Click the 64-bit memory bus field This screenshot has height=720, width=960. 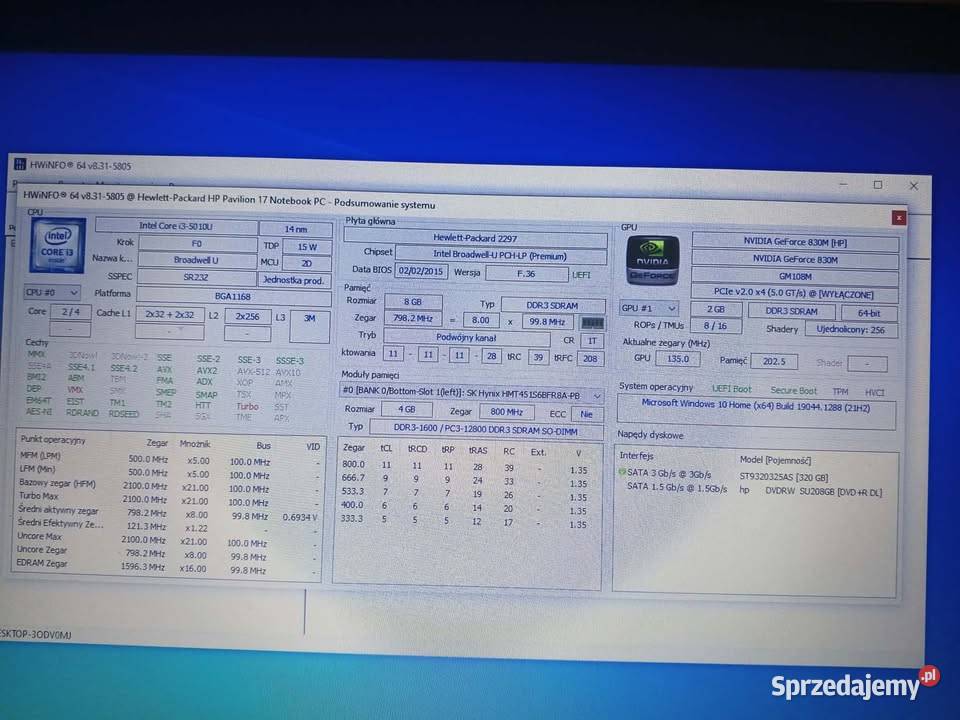coord(869,313)
